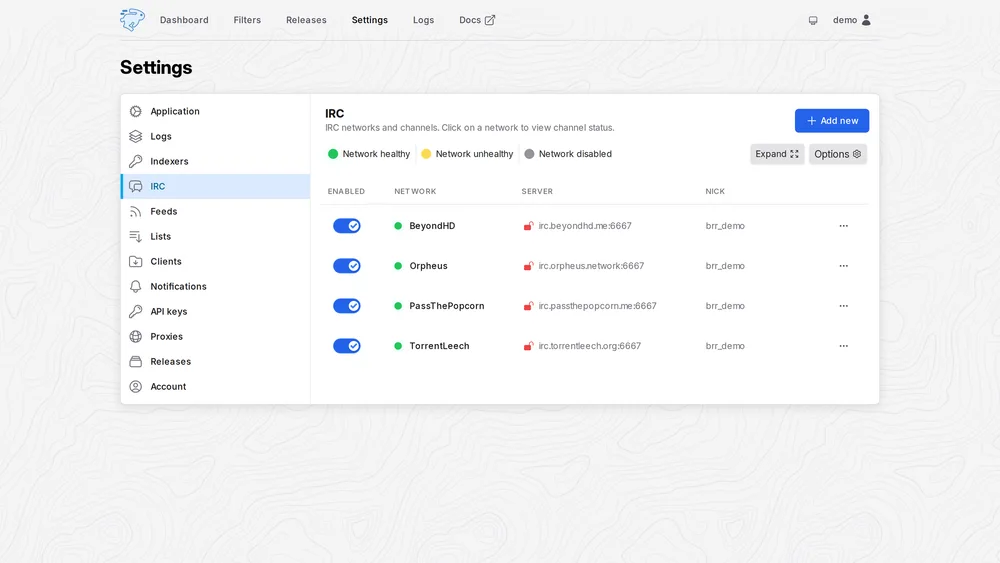Click server text irc.orpheus.network:6667
This screenshot has height=563, width=1000.
click(591, 266)
